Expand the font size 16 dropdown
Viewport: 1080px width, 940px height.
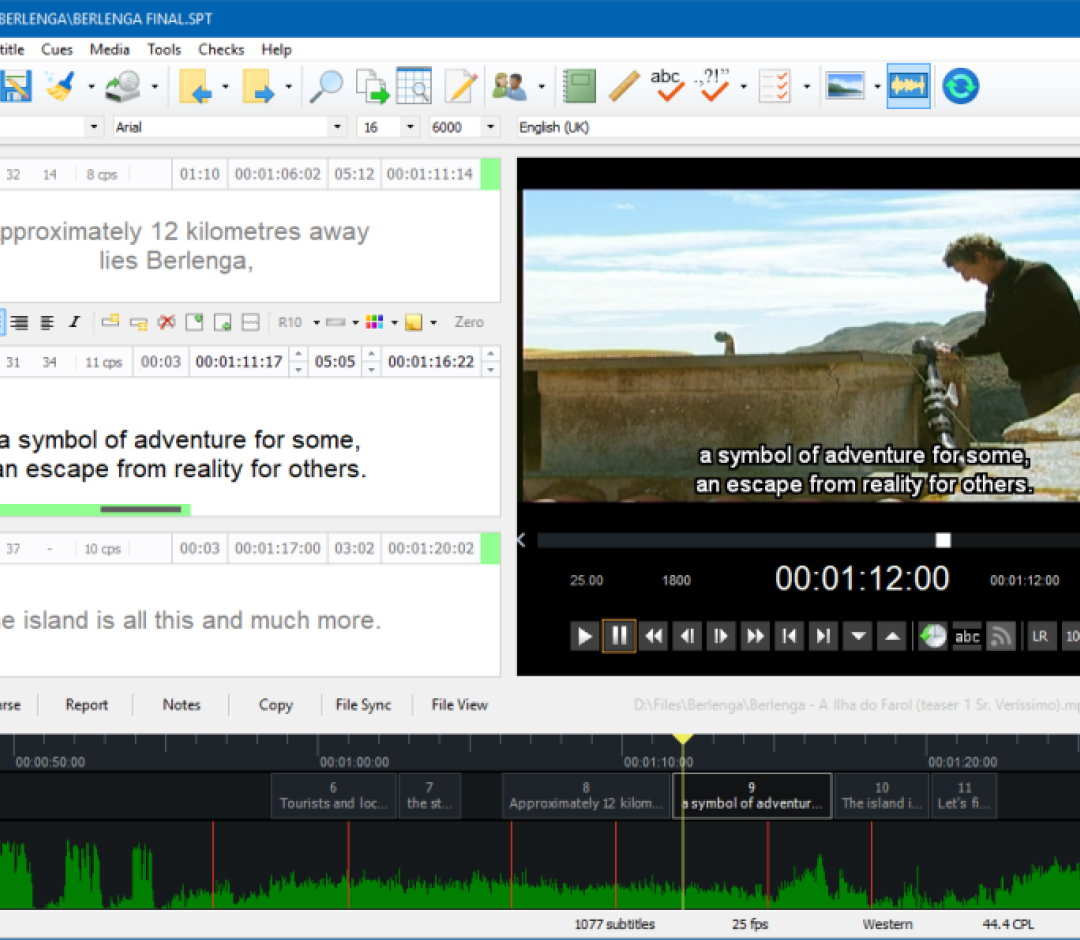(410, 127)
